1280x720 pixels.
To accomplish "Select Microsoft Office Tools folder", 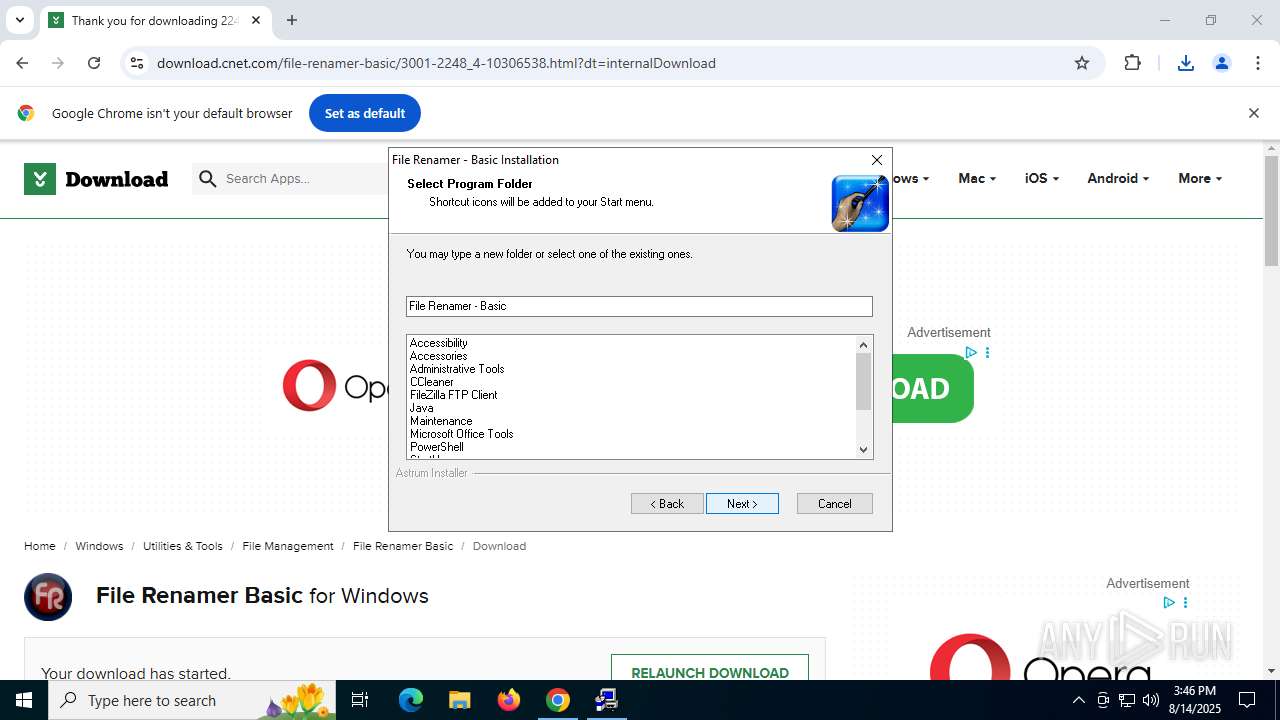I will click(461, 434).
